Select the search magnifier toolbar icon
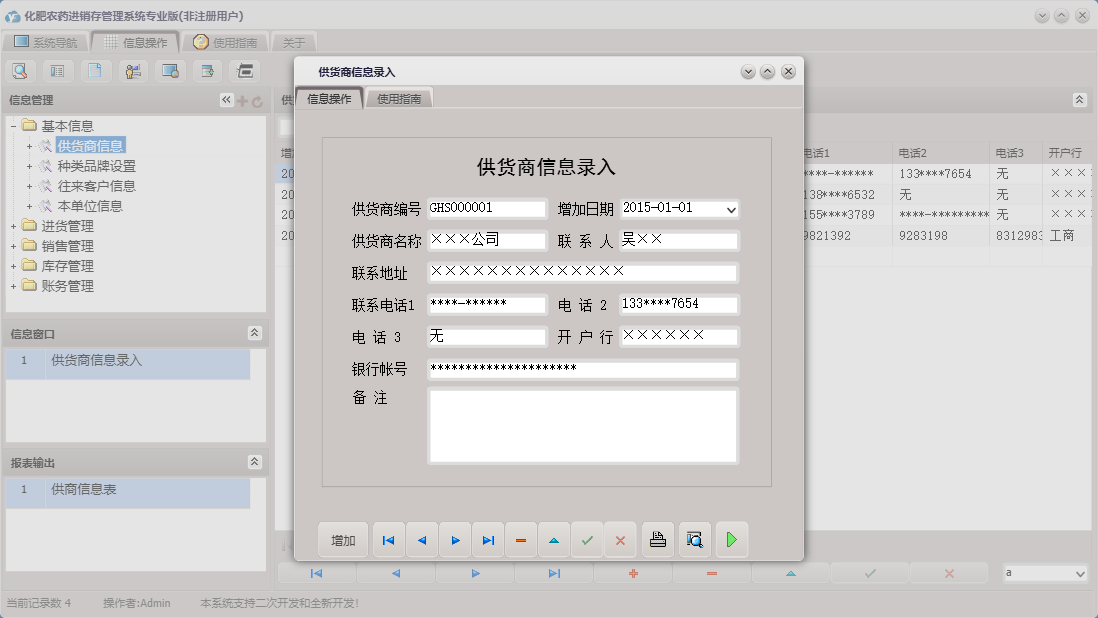 20,71
